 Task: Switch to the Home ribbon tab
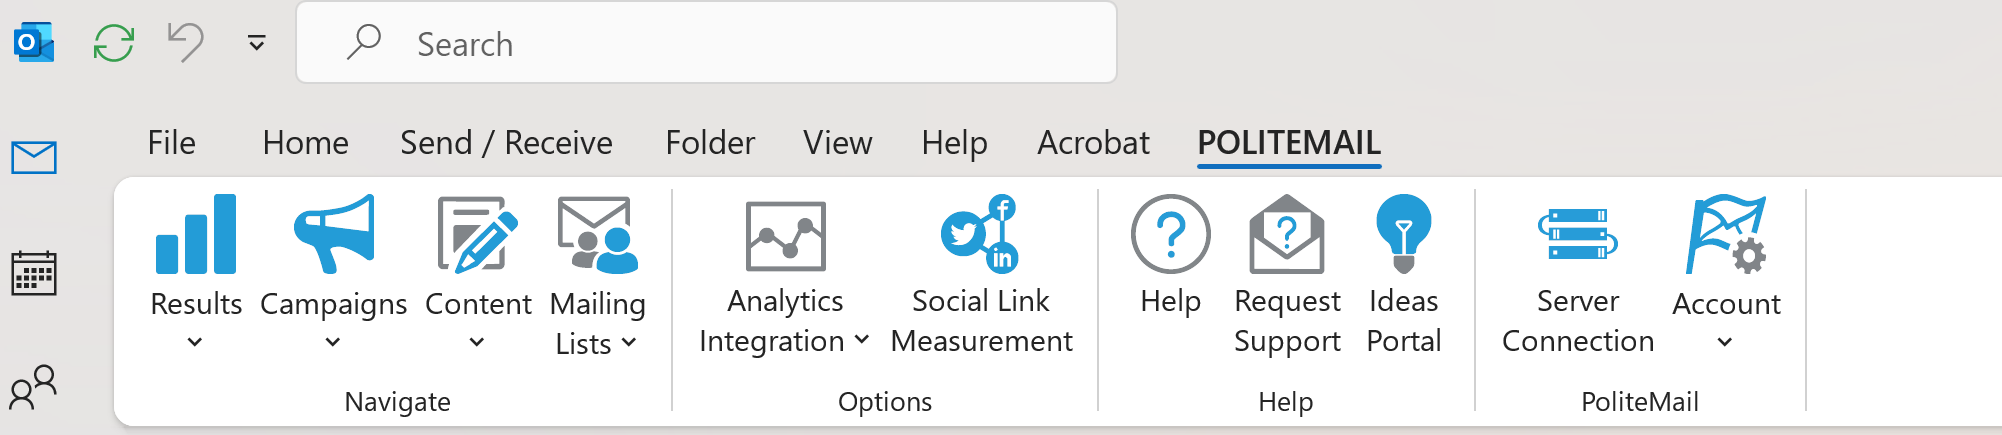(x=305, y=143)
